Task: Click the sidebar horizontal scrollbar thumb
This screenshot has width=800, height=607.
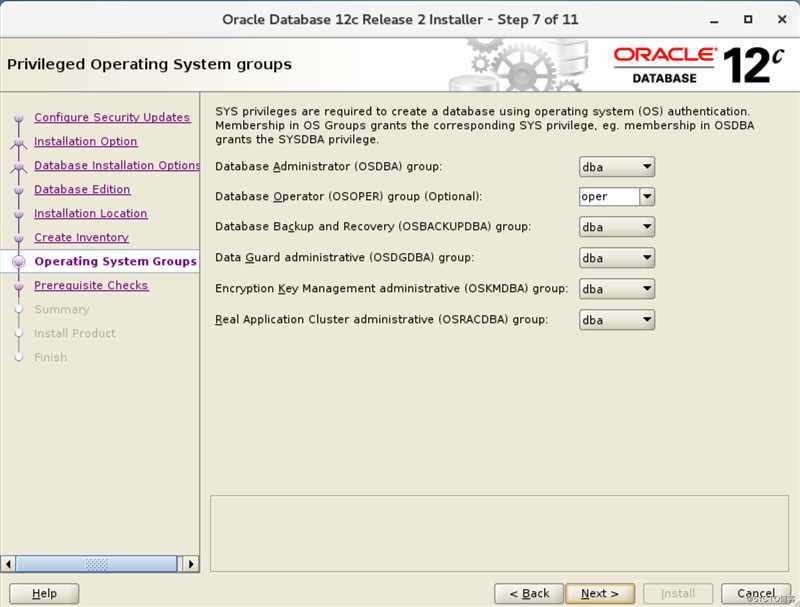Action: 96,564
